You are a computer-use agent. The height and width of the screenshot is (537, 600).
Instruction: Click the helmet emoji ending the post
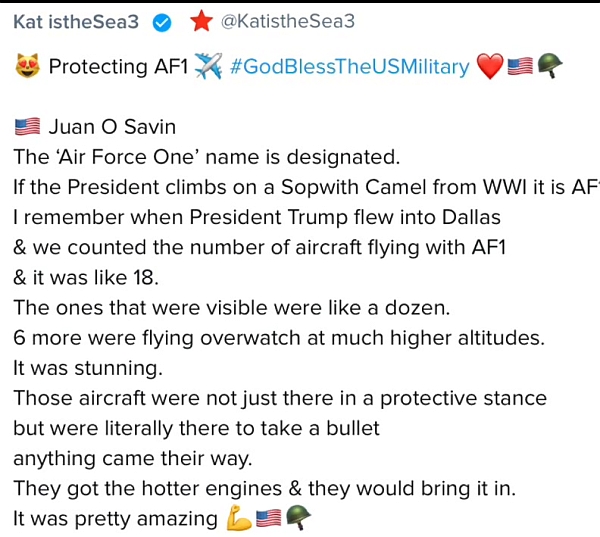coord(298,518)
